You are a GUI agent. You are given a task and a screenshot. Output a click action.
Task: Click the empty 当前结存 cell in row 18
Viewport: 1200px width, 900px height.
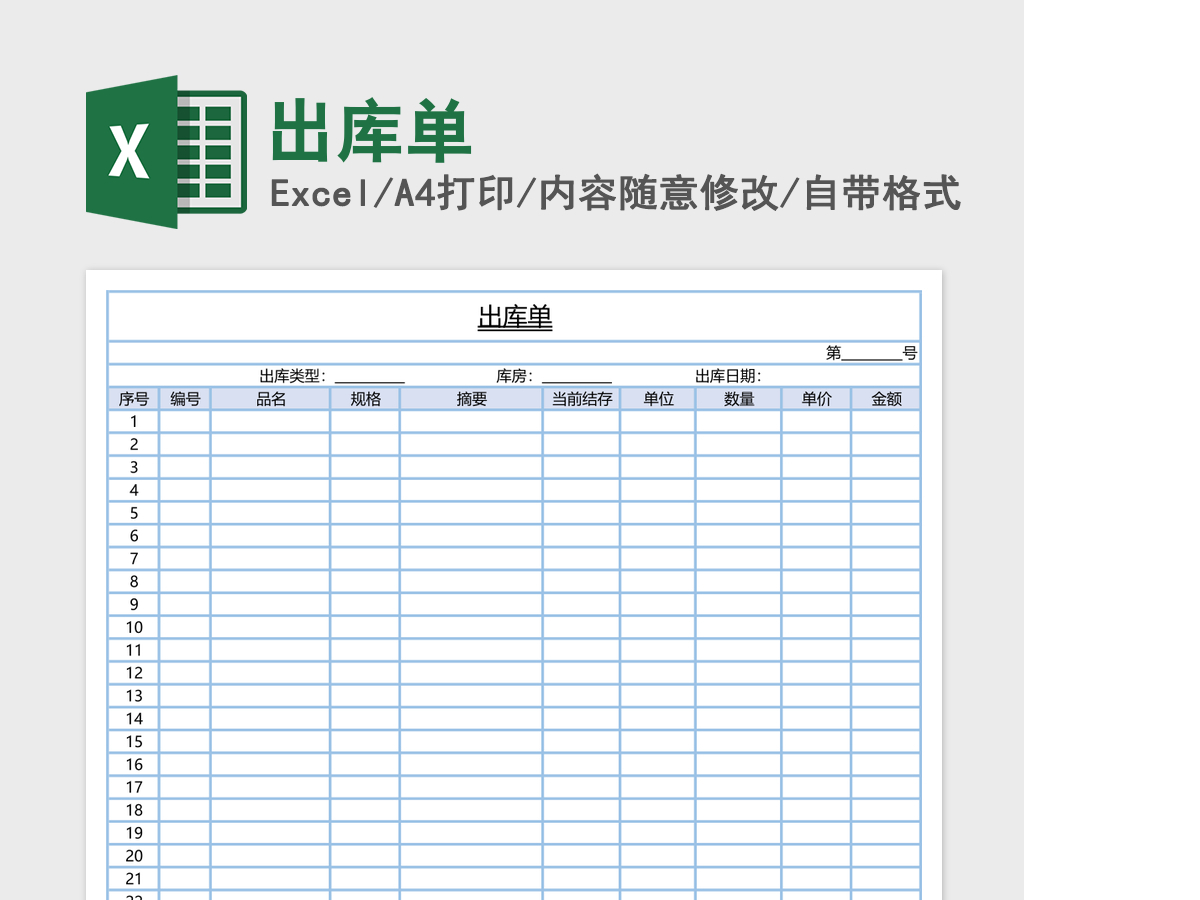[x=581, y=811]
